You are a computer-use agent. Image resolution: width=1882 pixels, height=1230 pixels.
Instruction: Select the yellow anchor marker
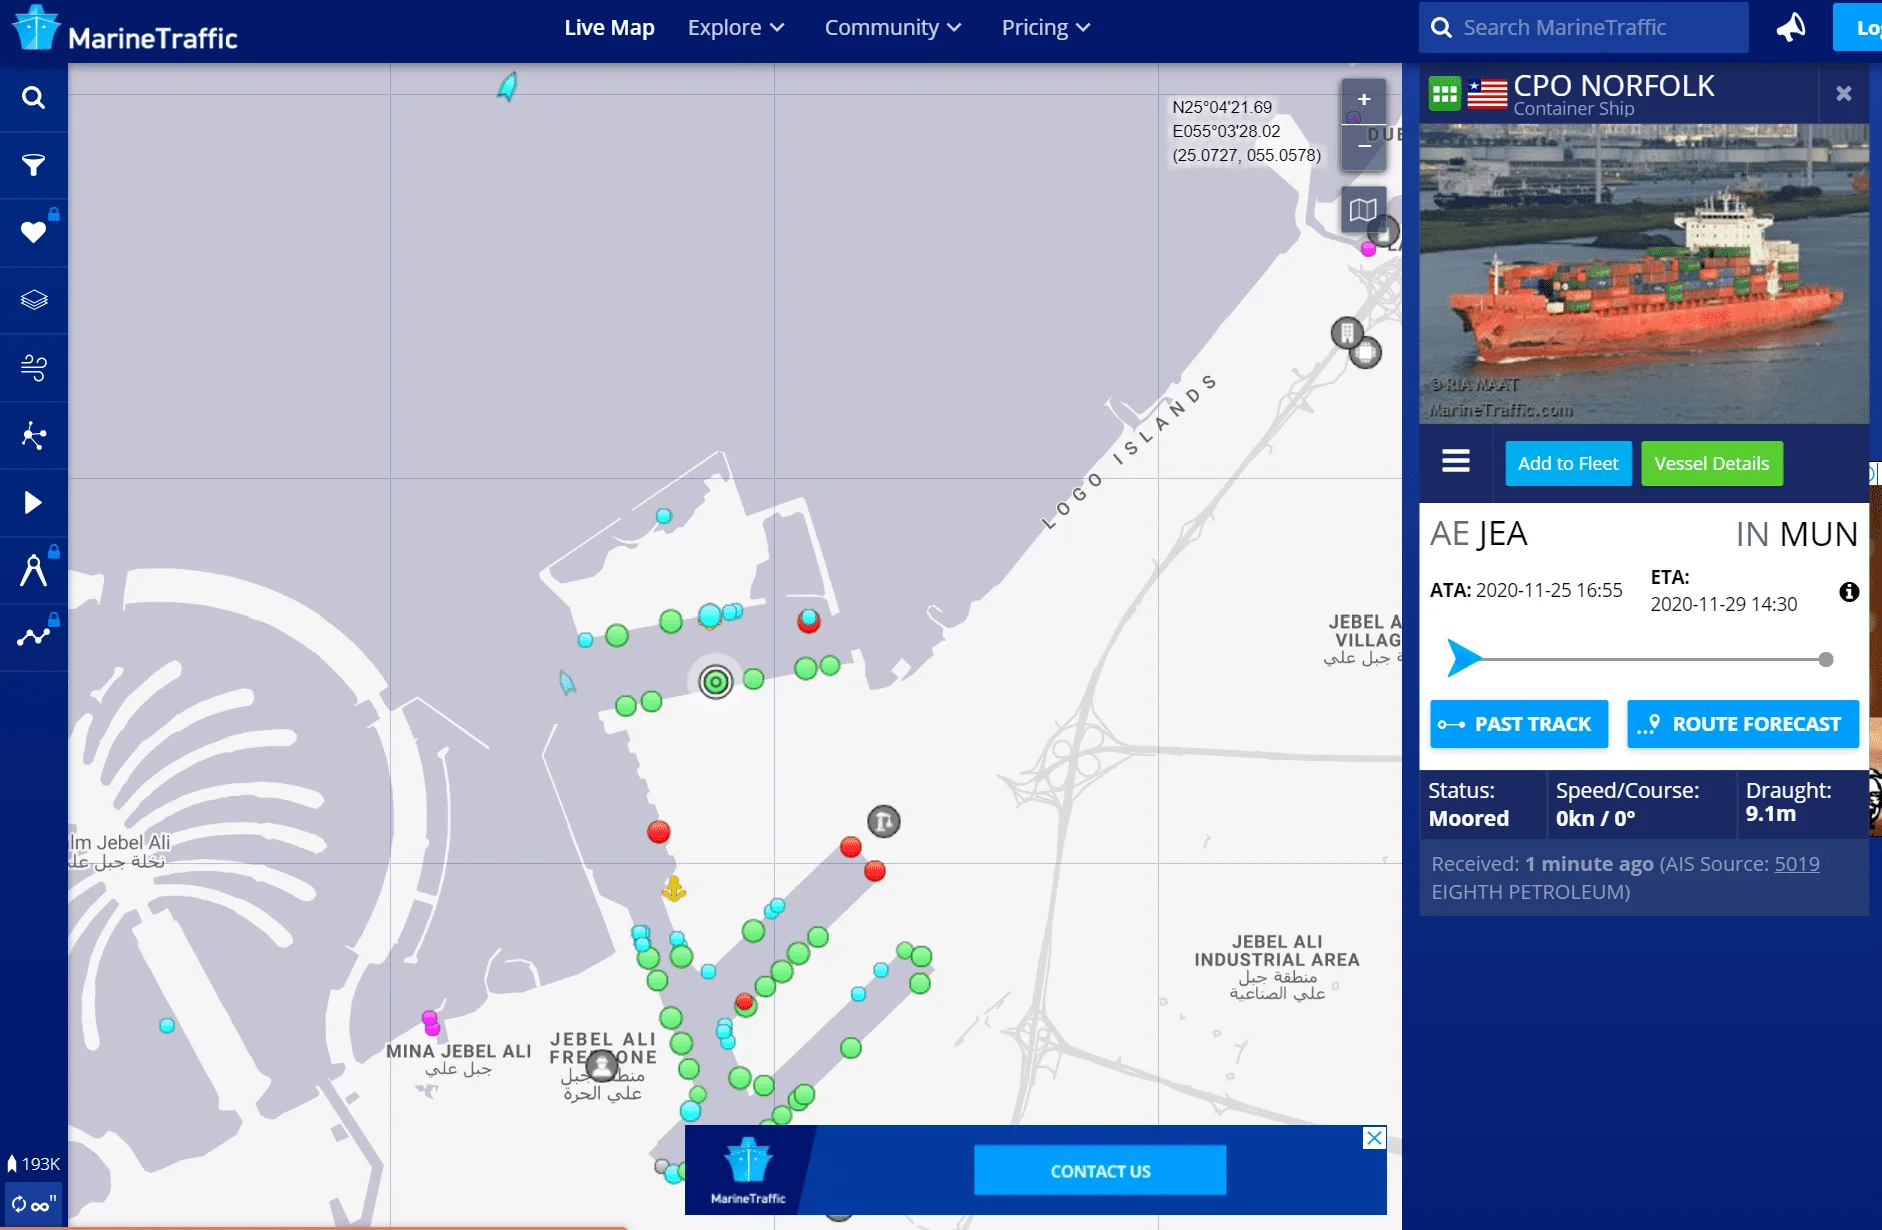(x=674, y=888)
